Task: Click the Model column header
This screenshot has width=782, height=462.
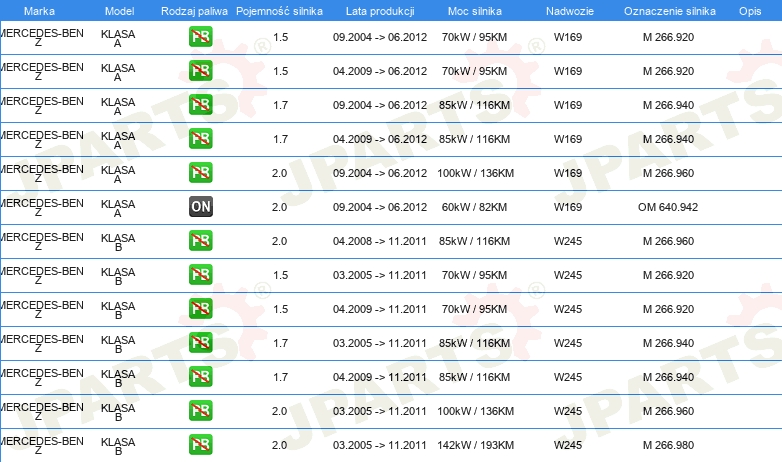Action: pyautogui.click(x=119, y=11)
